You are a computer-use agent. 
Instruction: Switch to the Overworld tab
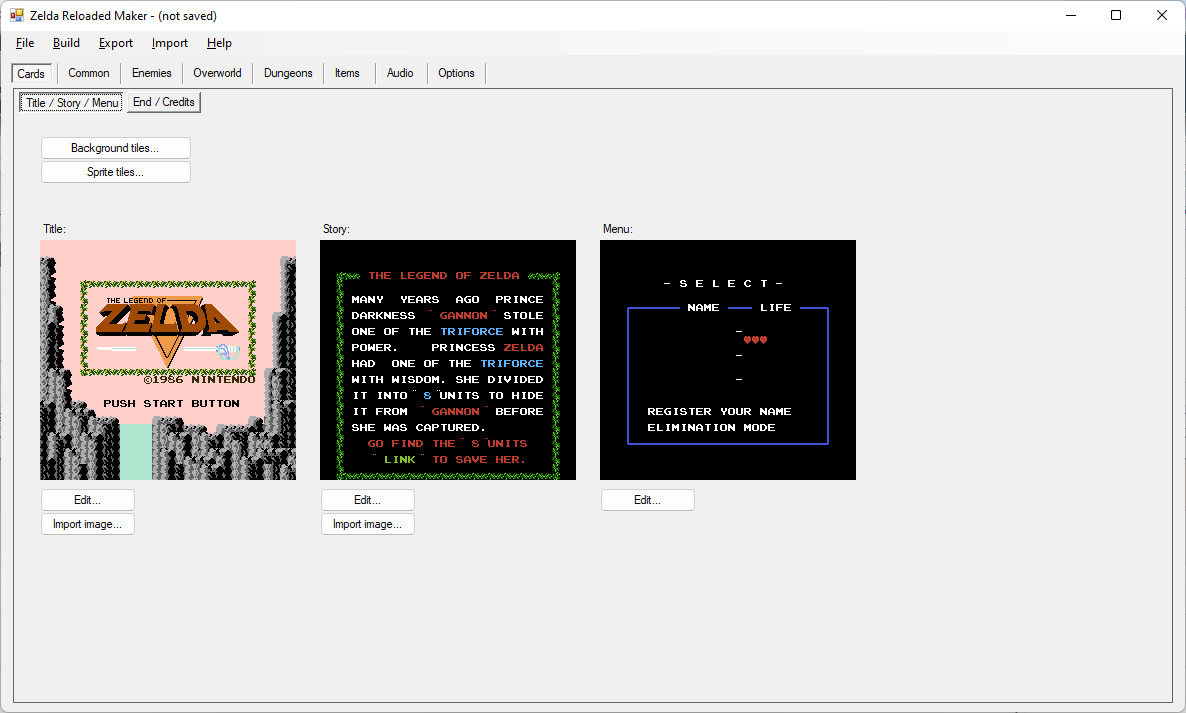tap(217, 73)
